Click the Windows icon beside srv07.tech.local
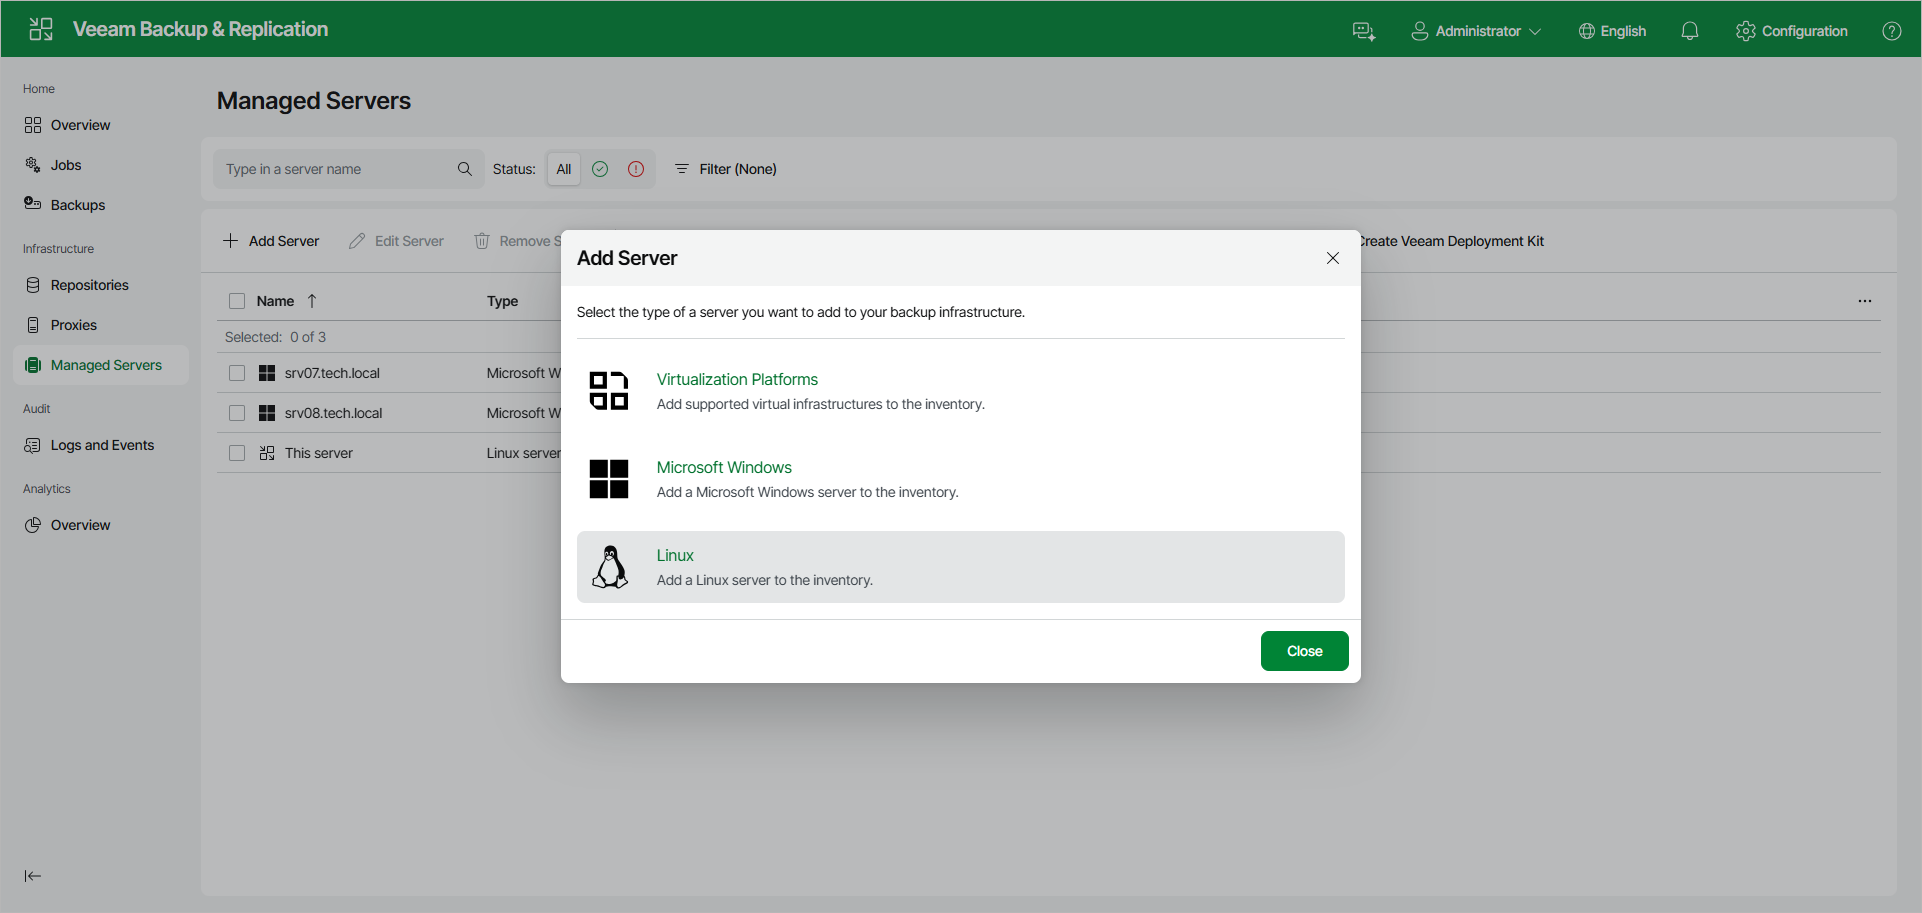This screenshot has width=1922, height=913. pos(267,373)
